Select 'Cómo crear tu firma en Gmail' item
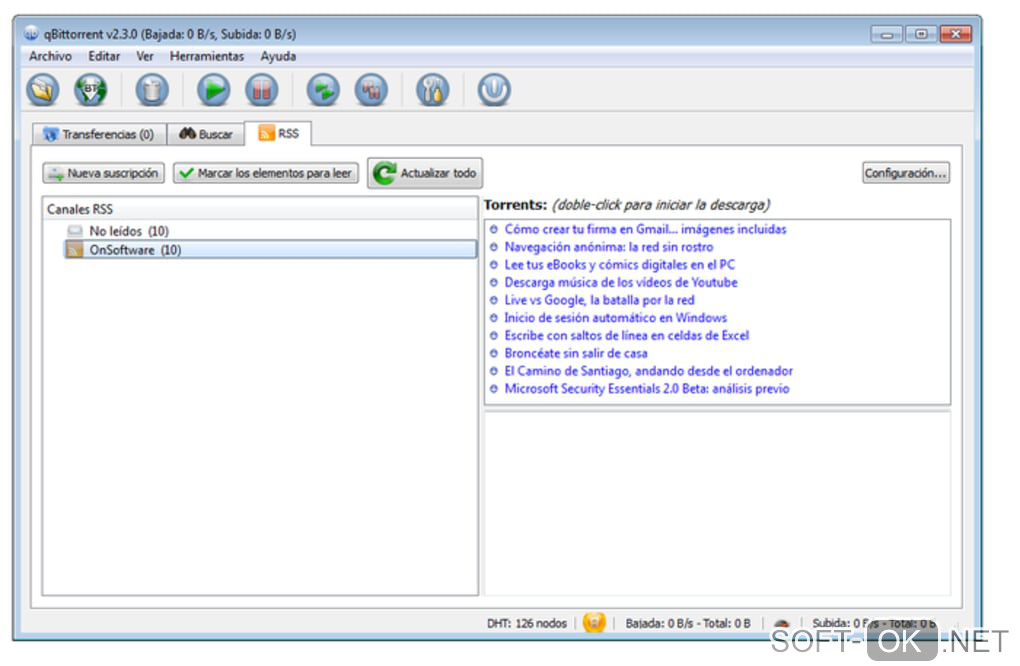The height and width of the screenshot is (666, 1020). coord(645,229)
